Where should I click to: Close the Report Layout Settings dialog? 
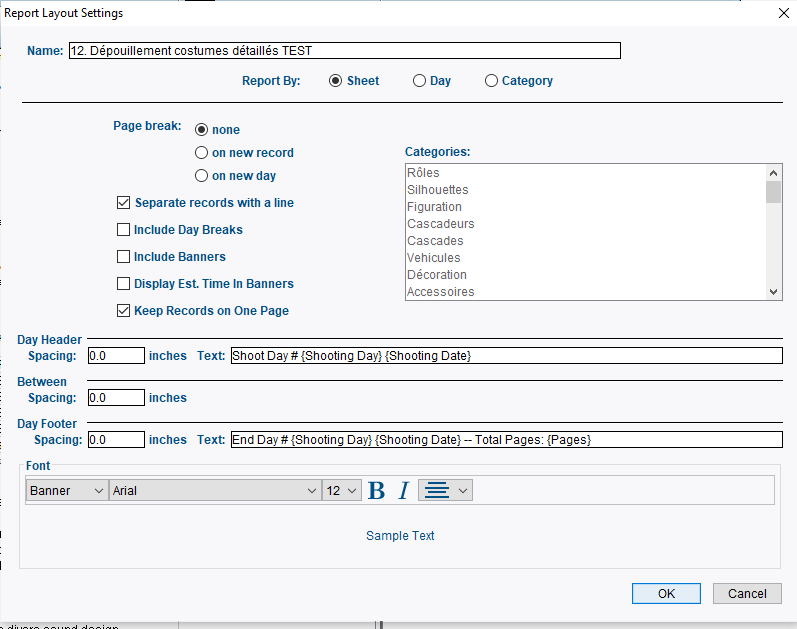[x=781, y=12]
